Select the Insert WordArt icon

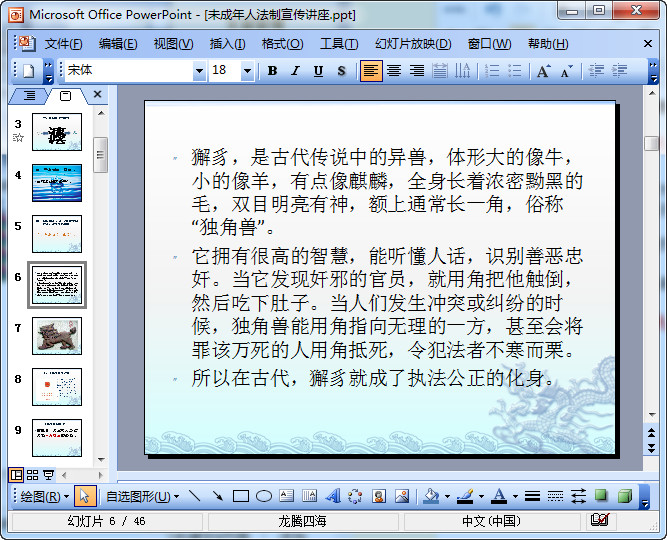[333, 496]
